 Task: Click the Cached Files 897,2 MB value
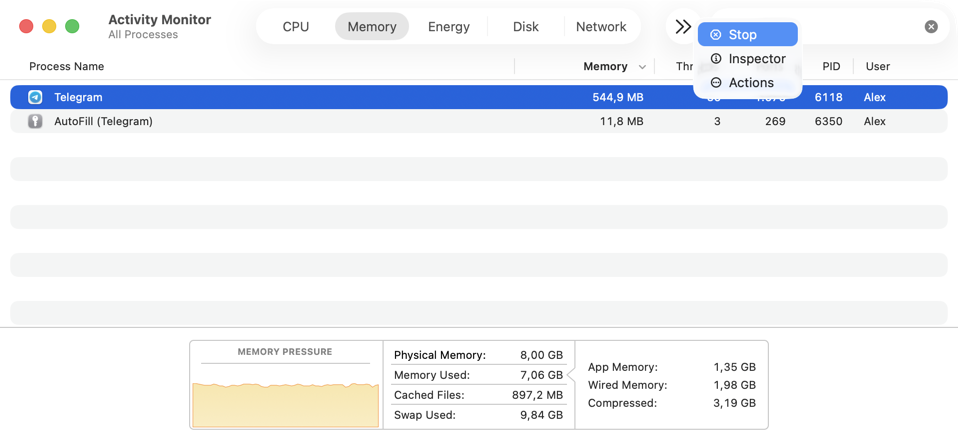point(538,395)
